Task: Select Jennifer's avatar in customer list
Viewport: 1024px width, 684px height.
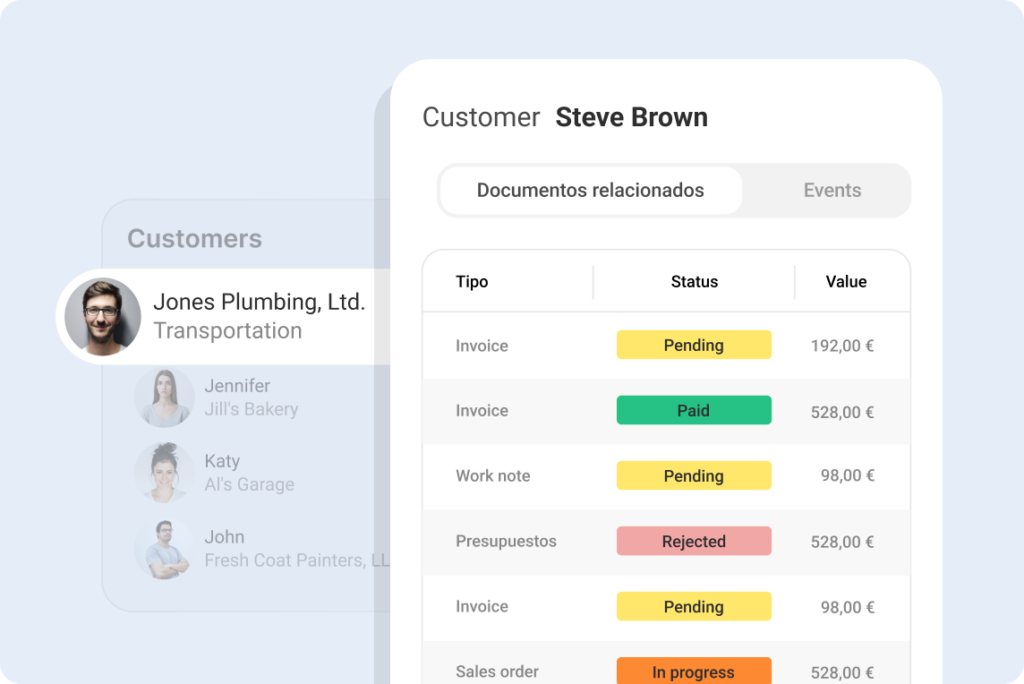Action: pos(164,397)
